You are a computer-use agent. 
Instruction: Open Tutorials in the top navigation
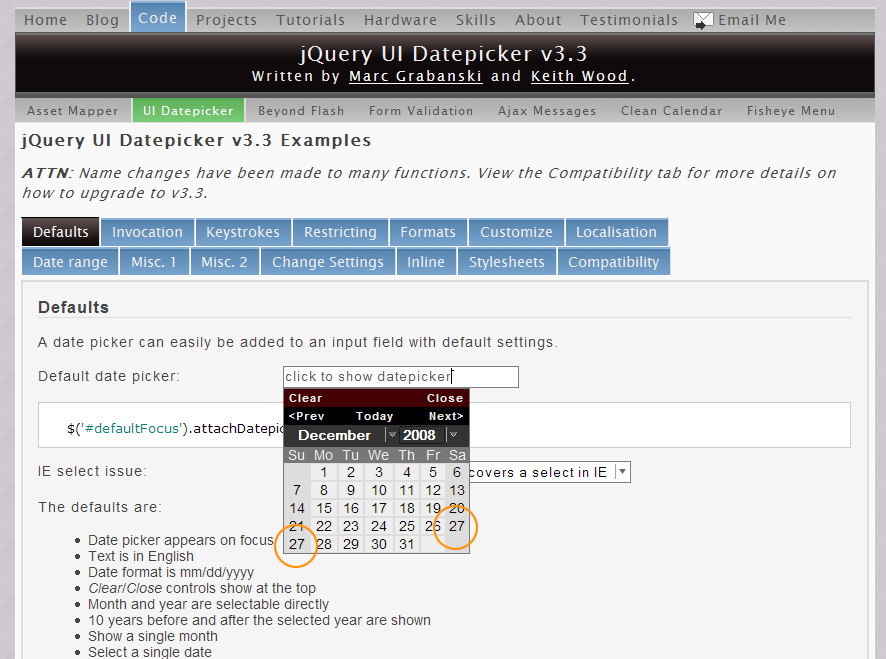310,20
